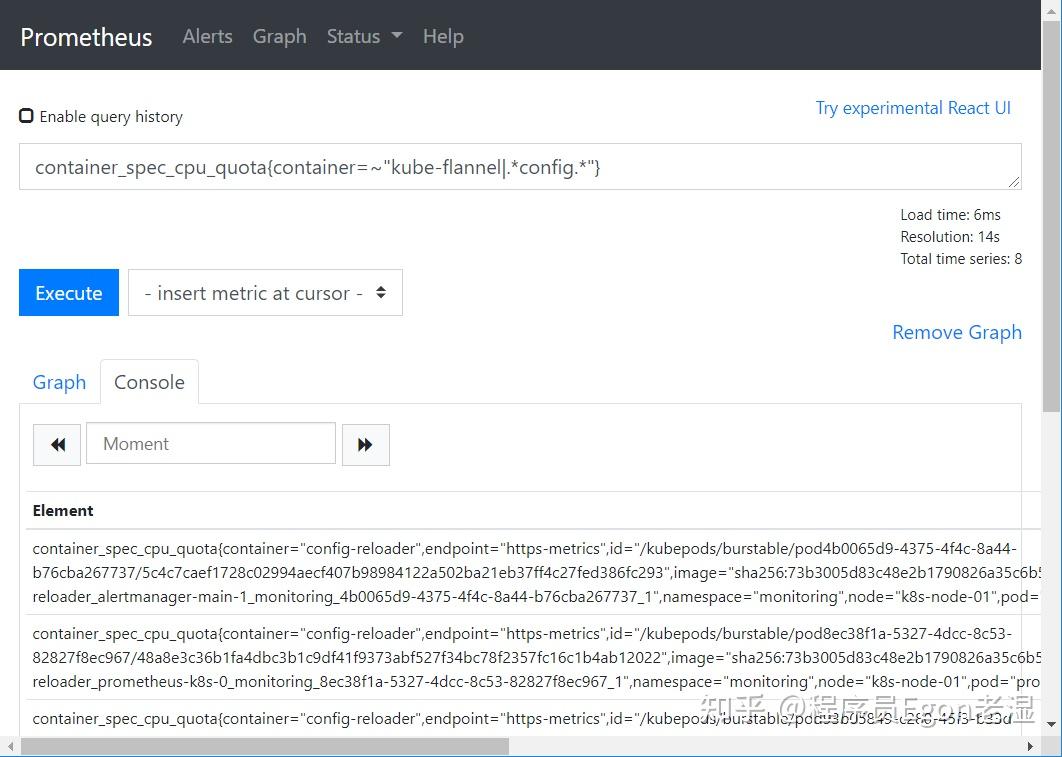
Task: Execute the query
Action: (x=69, y=293)
